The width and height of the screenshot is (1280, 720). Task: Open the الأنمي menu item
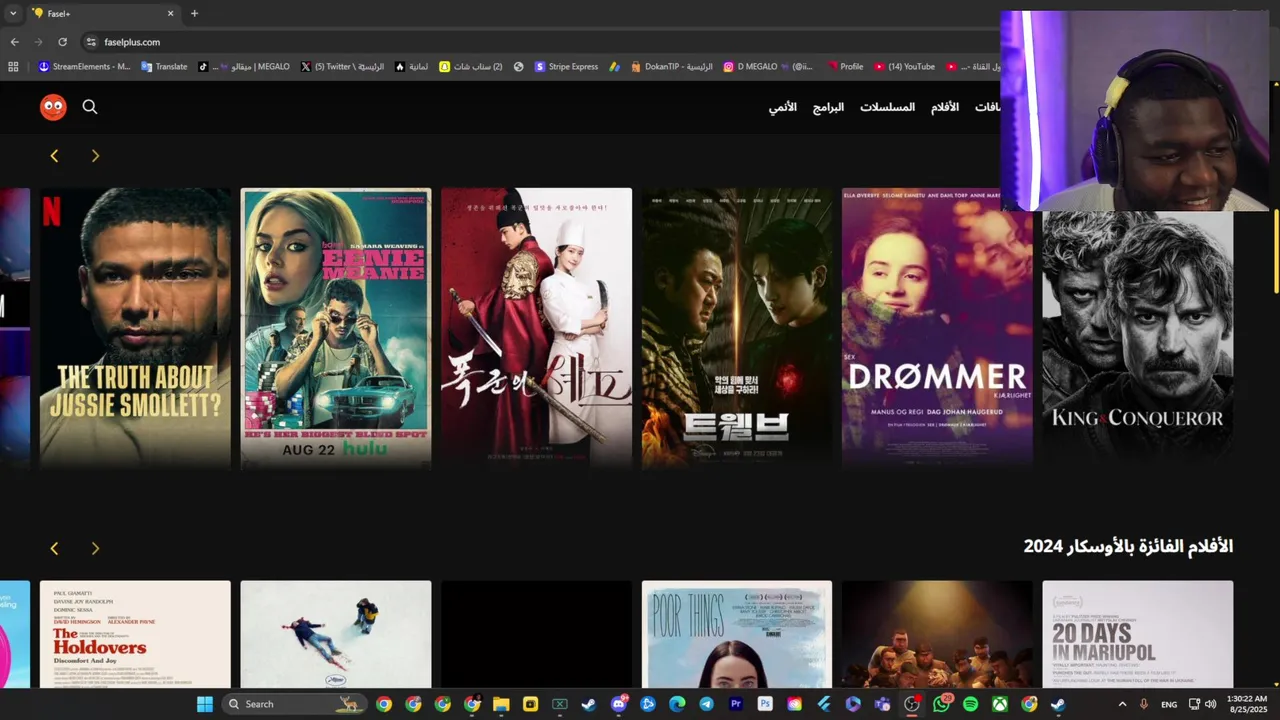pyautogui.click(x=783, y=107)
